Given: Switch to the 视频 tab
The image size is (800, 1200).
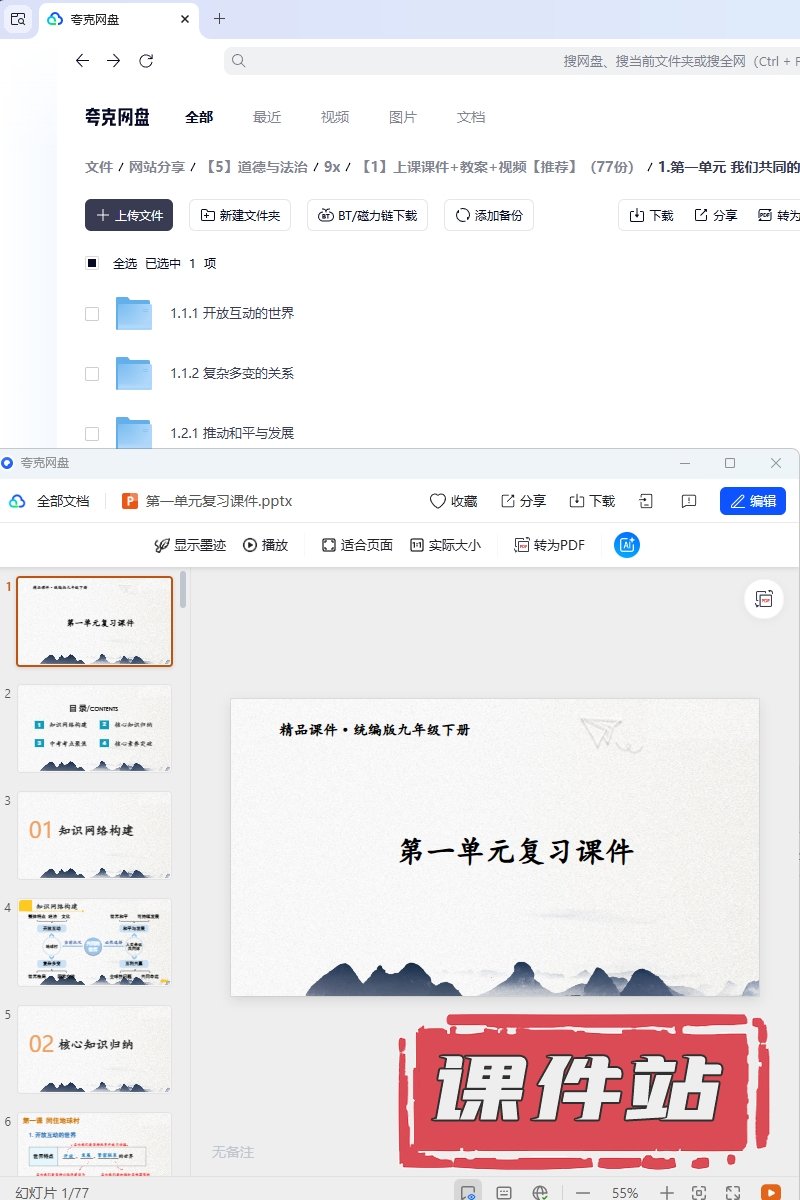Looking at the screenshot, I should [x=335, y=117].
